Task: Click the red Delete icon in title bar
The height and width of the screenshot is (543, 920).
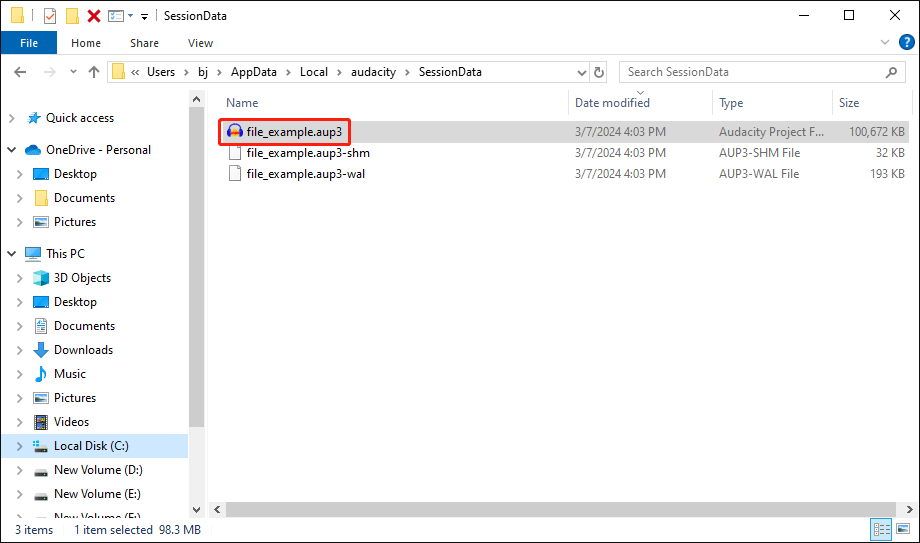Action: coord(94,16)
